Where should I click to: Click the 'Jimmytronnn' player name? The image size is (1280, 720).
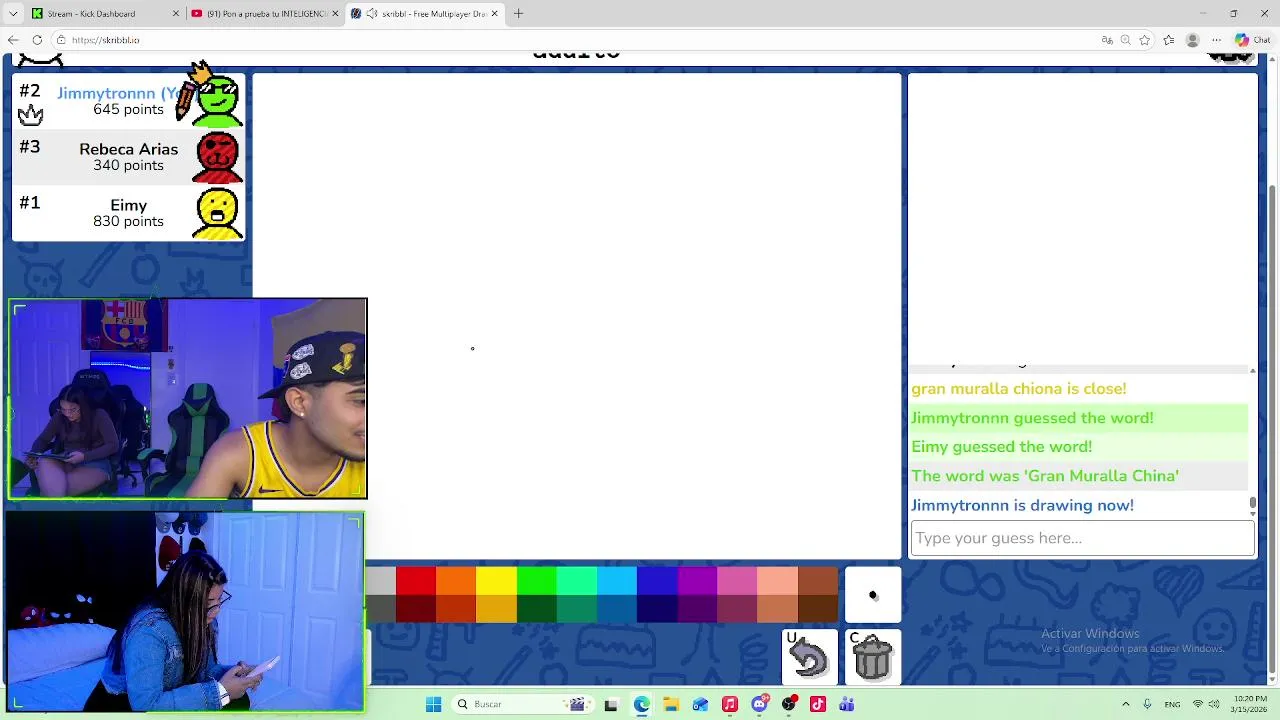(117, 92)
